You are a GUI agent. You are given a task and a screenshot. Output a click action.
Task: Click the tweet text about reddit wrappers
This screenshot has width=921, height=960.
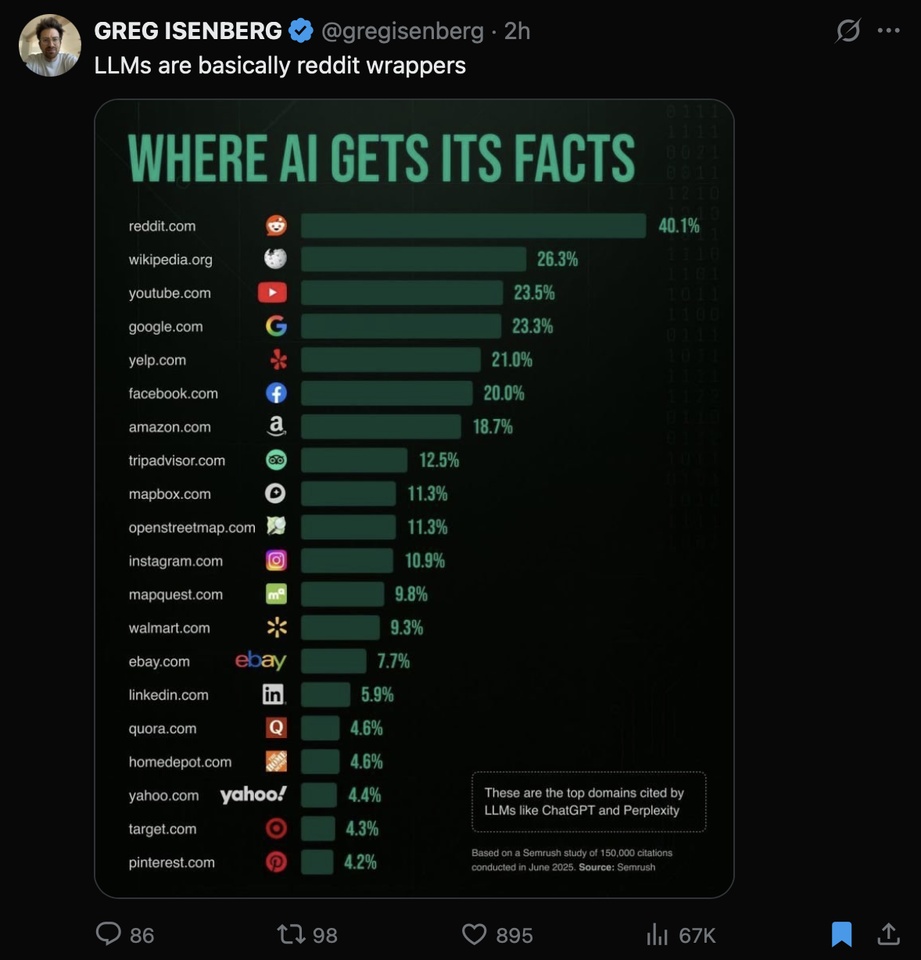(x=280, y=66)
